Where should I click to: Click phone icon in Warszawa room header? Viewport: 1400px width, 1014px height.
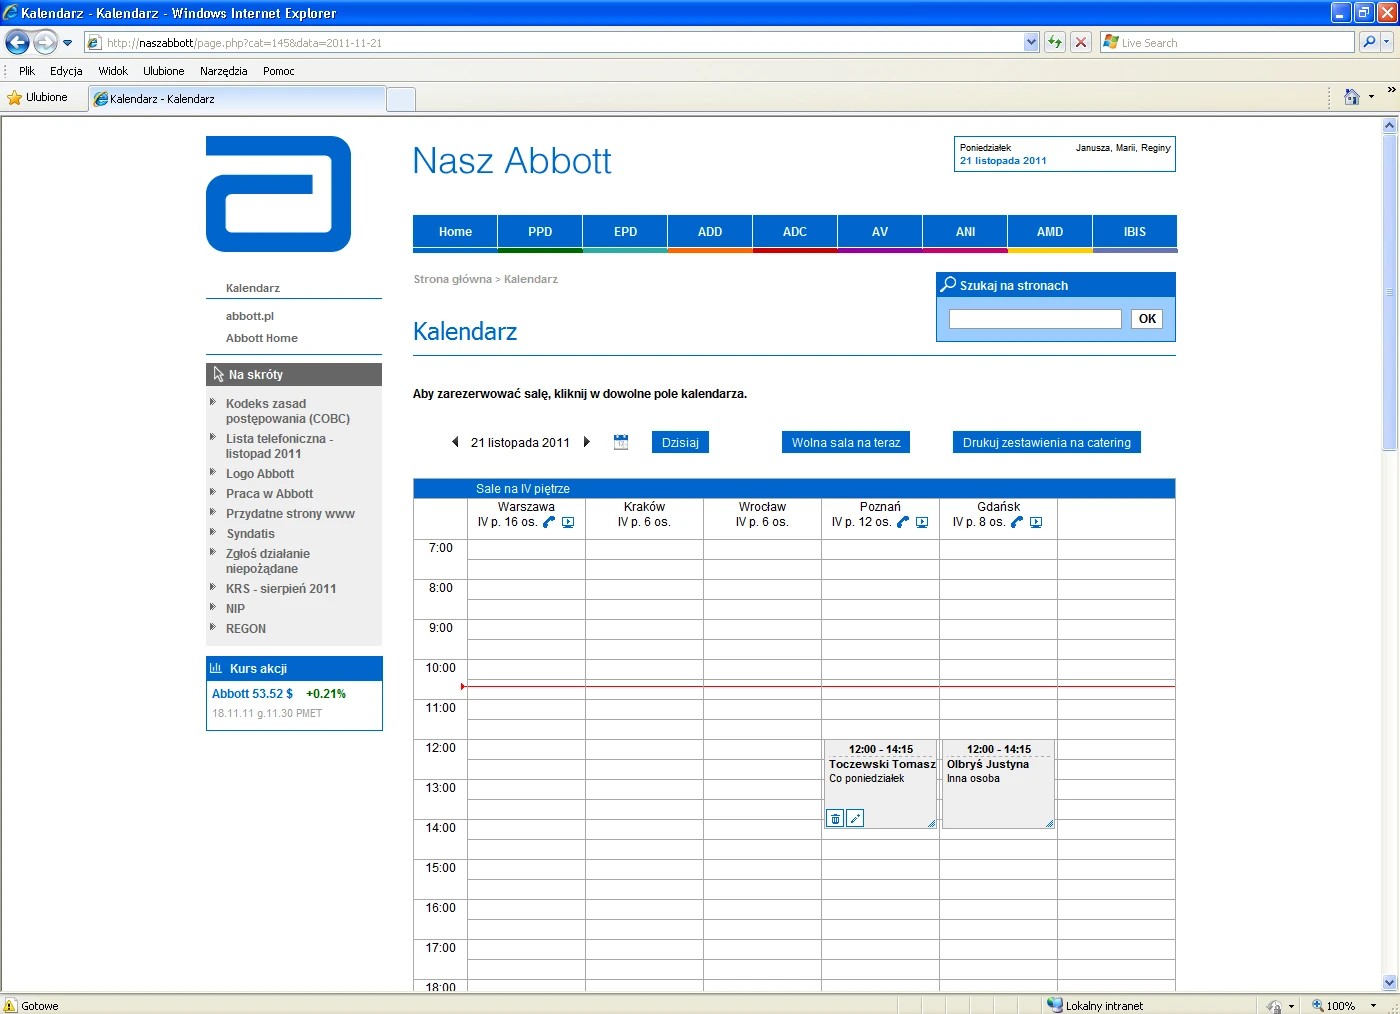click(x=549, y=522)
